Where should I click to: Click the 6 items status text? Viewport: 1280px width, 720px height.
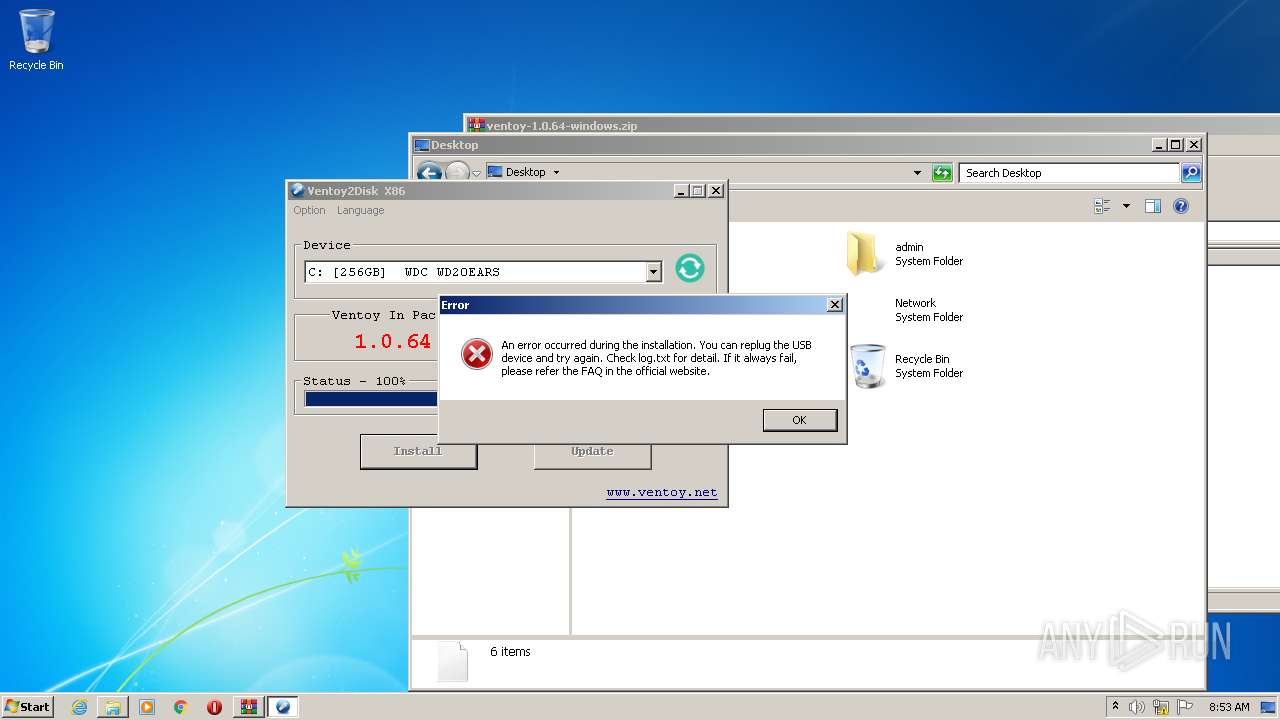coord(510,652)
